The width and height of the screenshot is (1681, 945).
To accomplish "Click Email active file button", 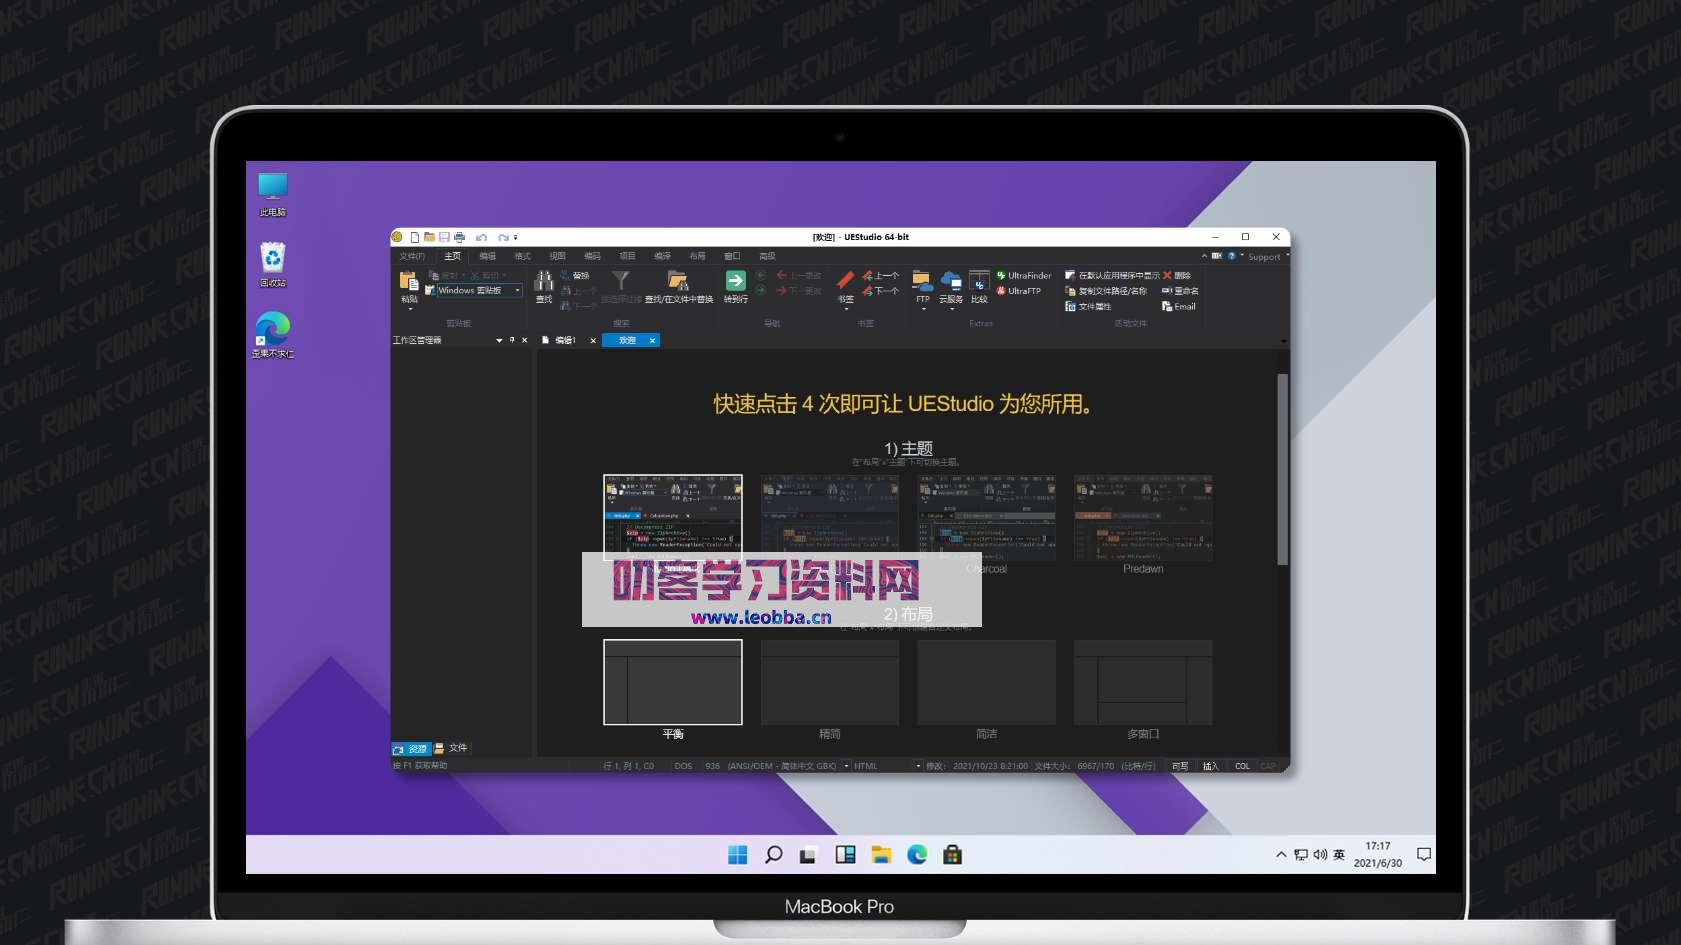I will (1179, 307).
